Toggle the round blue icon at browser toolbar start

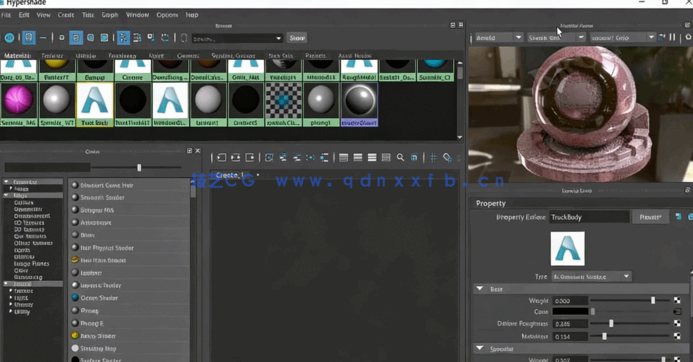pos(9,38)
